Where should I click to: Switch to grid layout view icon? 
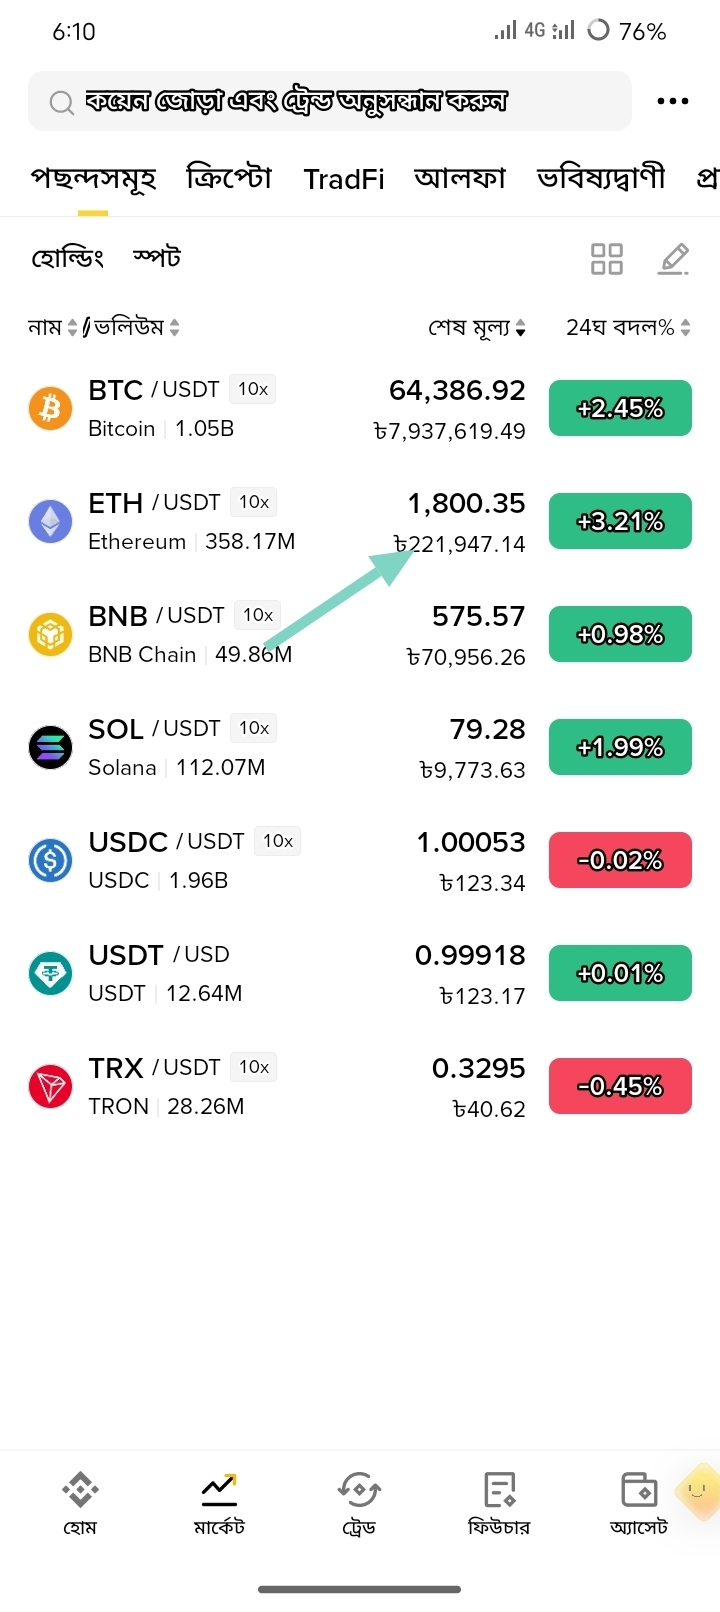point(607,259)
